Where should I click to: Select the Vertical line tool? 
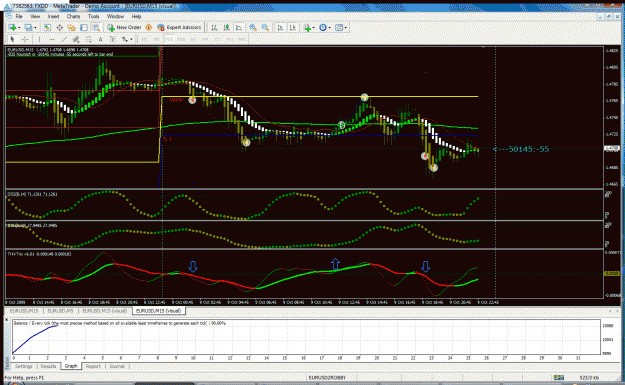(39, 39)
